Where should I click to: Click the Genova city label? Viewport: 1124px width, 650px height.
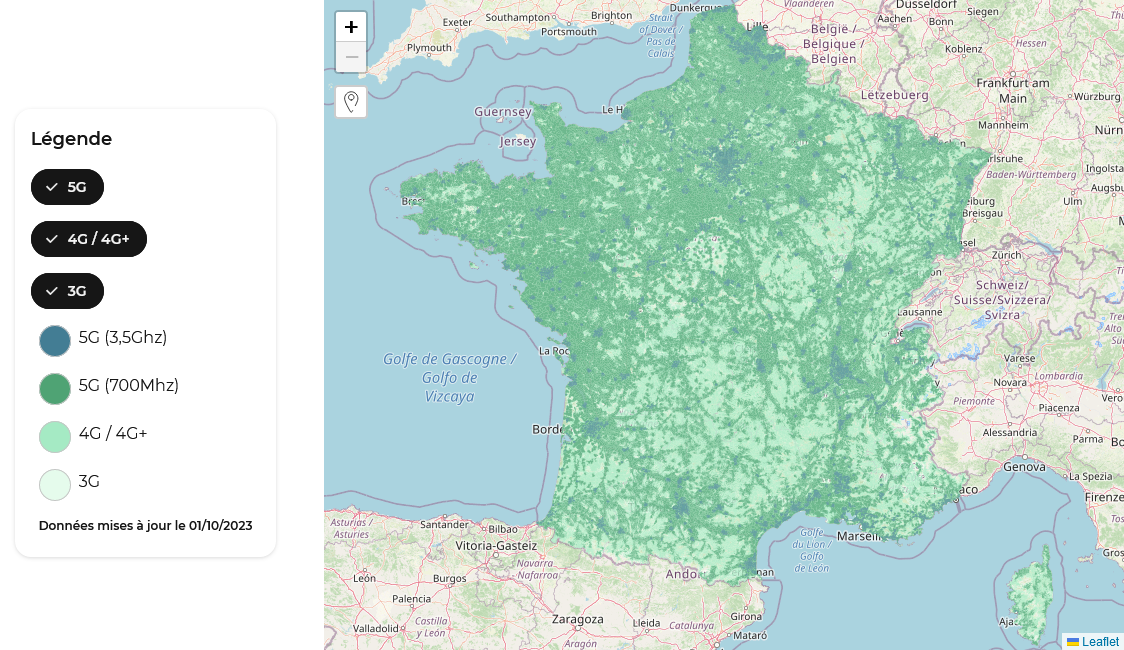click(1024, 467)
